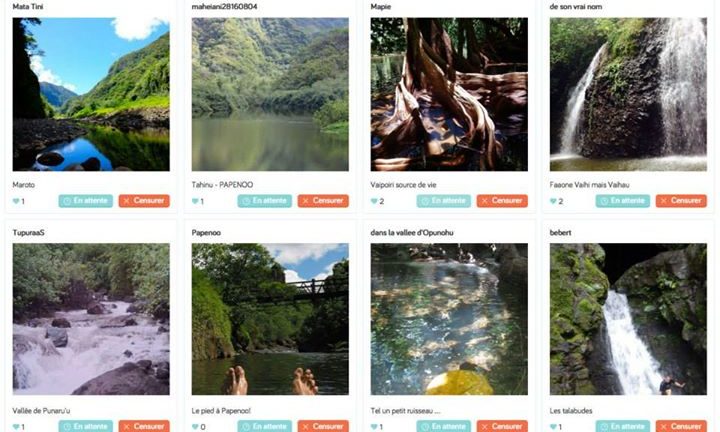This screenshot has height=432, width=720.
Task: Click the heart under Vallée de Punaru'u
Action: pyautogui.click(x=16, y=427)
